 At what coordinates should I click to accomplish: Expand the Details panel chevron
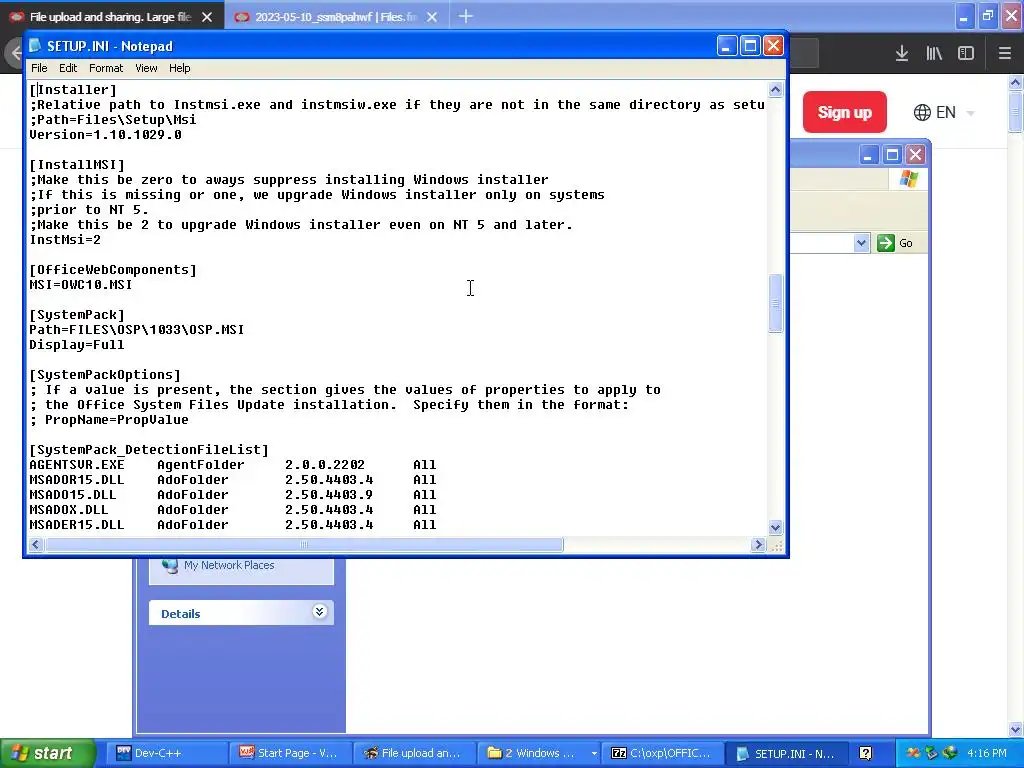(x=319, y=612)
